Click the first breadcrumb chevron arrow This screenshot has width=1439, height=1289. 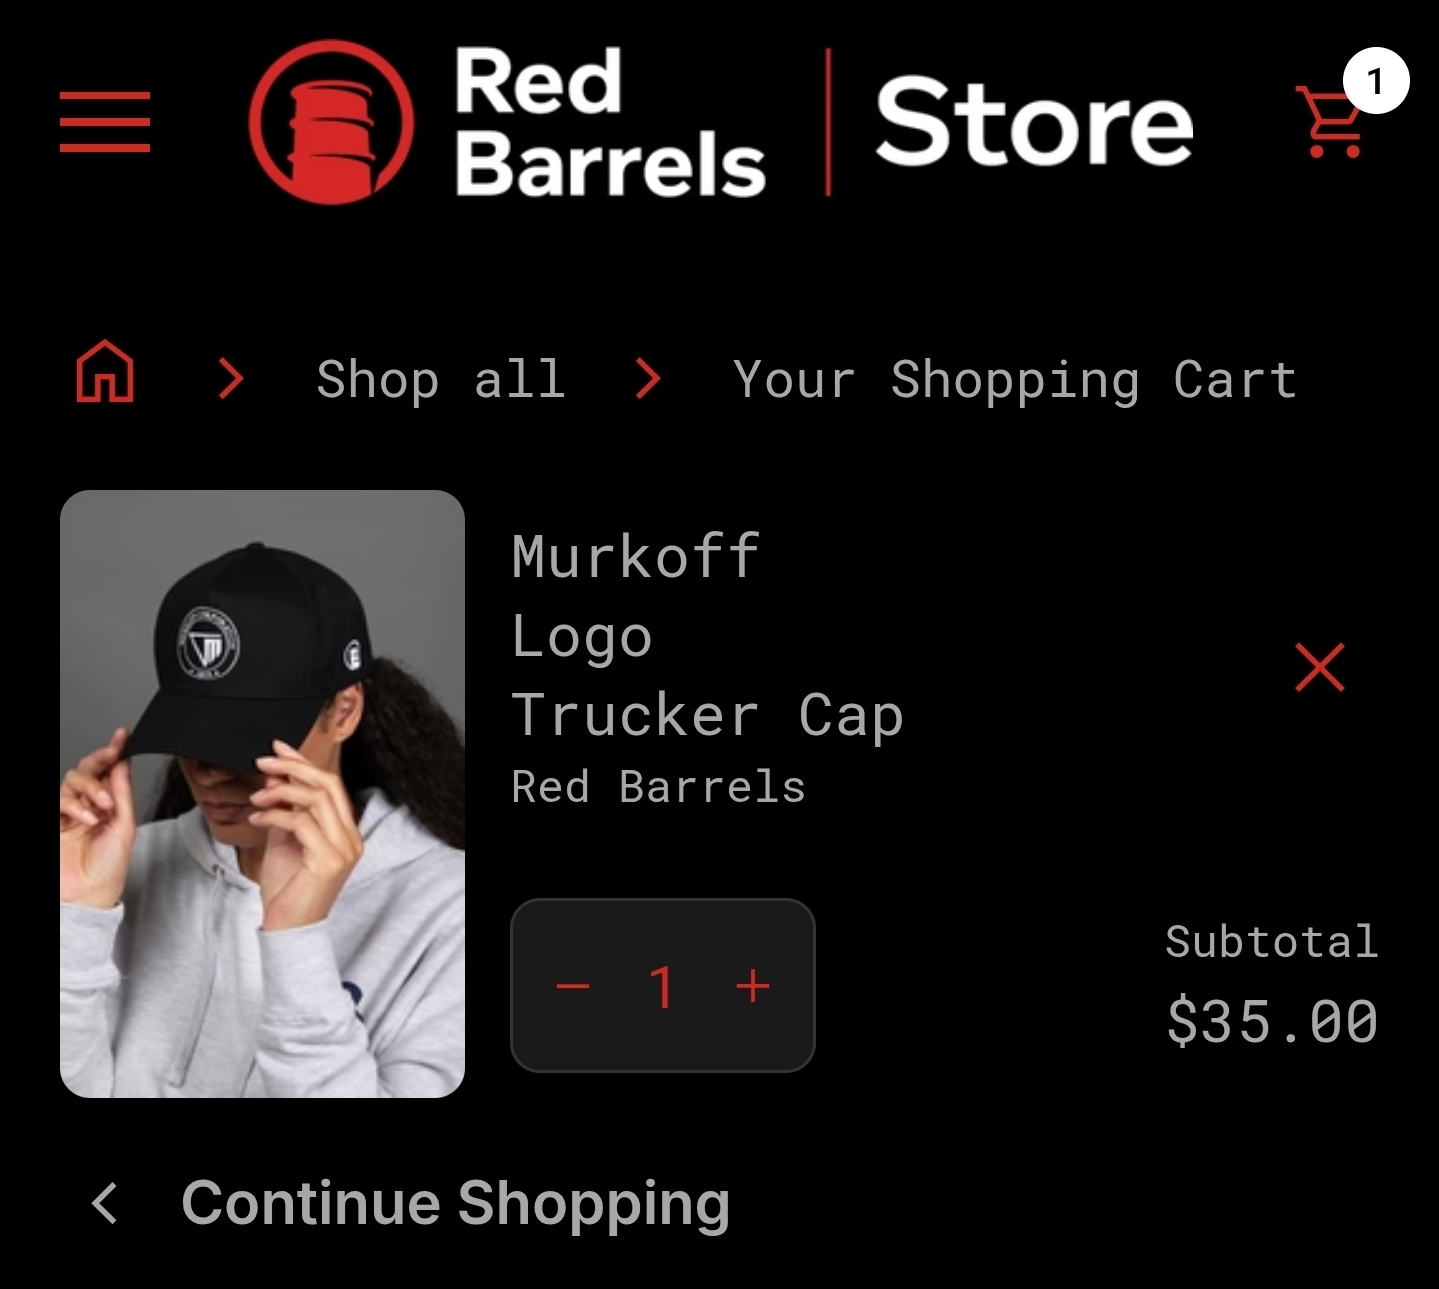232,379
